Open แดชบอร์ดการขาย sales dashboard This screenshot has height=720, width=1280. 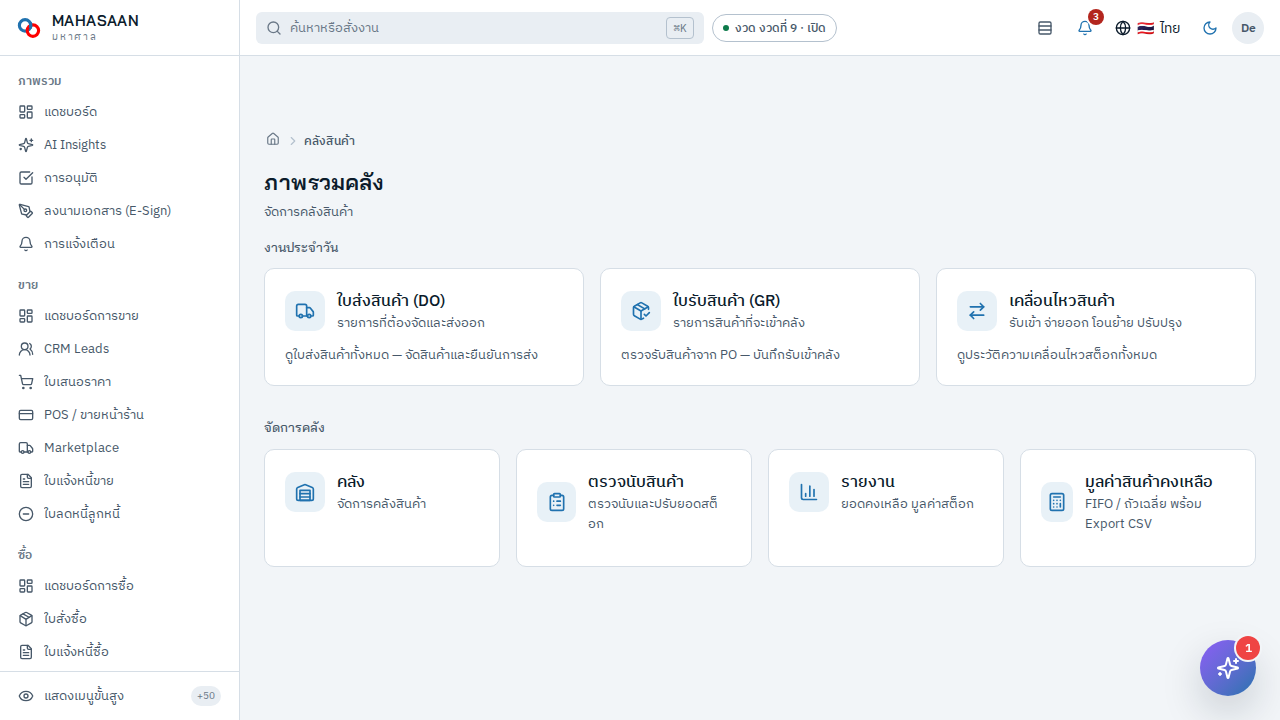(x=119, y=316)
